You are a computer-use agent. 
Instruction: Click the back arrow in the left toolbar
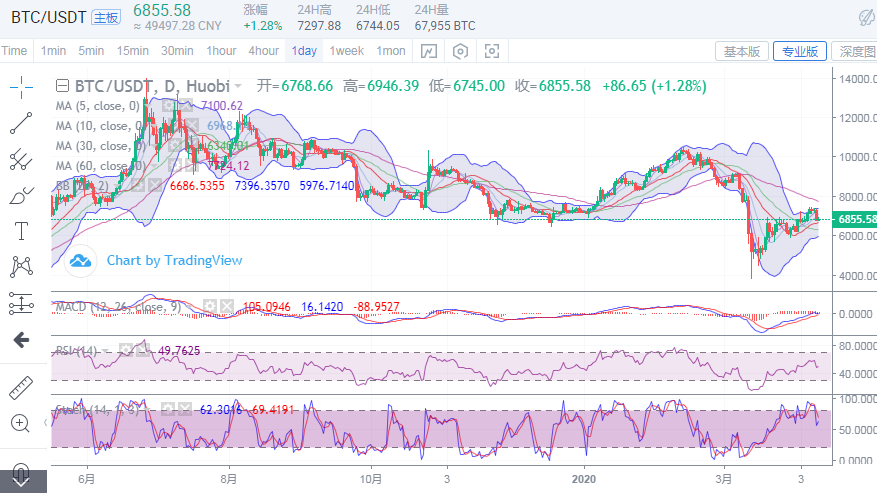(21, 340)
